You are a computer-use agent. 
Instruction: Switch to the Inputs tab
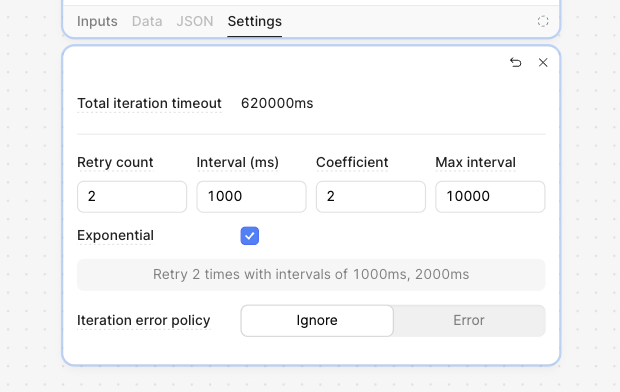pos(97,21)
